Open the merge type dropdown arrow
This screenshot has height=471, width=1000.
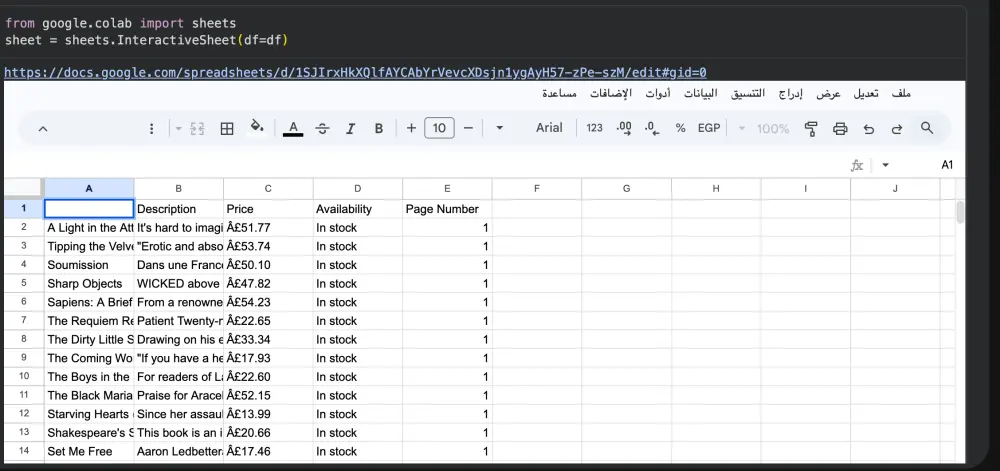coord(179,129)
